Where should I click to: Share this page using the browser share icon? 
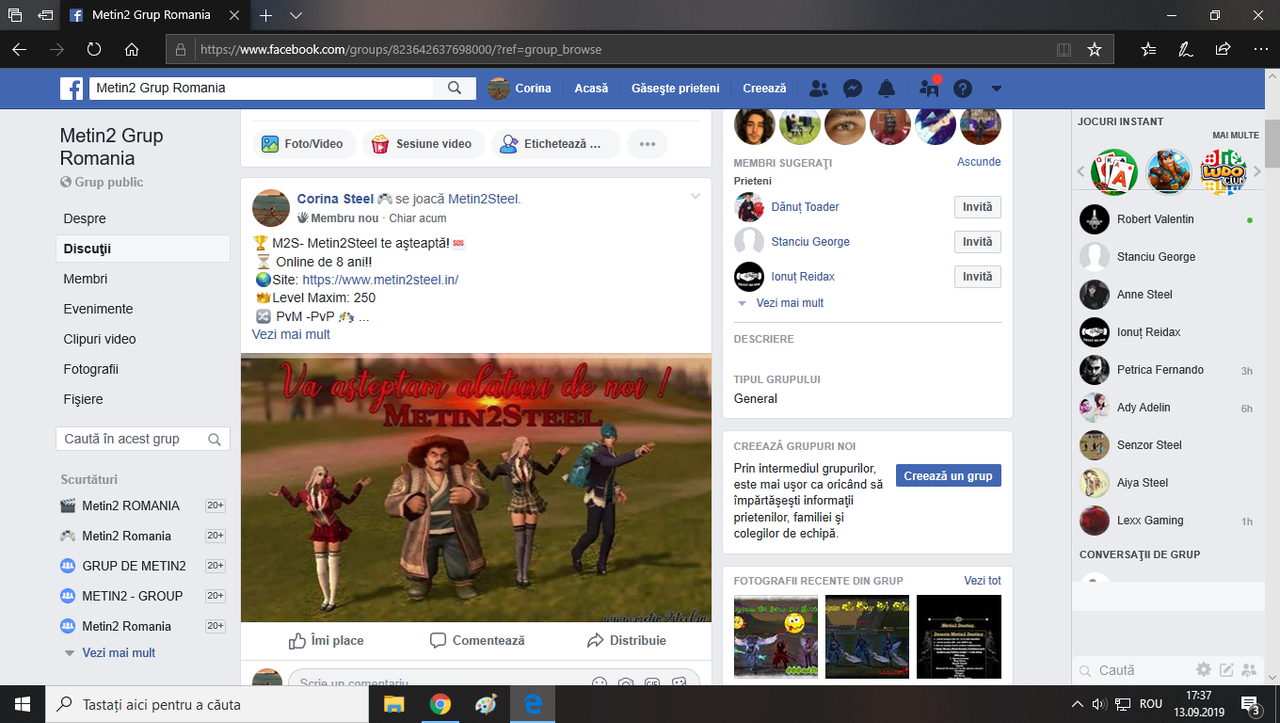pos(1223,49)
